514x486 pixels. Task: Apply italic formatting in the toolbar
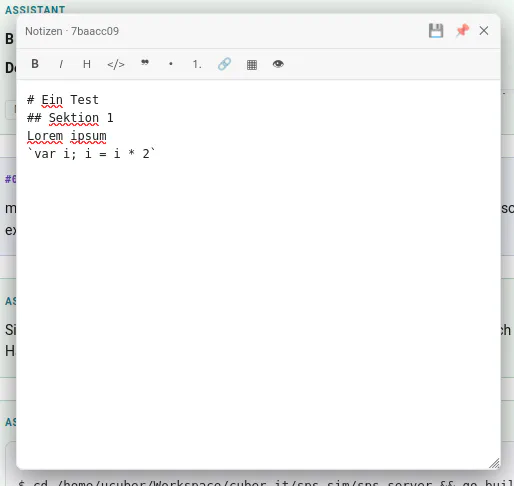pos(61,64)
